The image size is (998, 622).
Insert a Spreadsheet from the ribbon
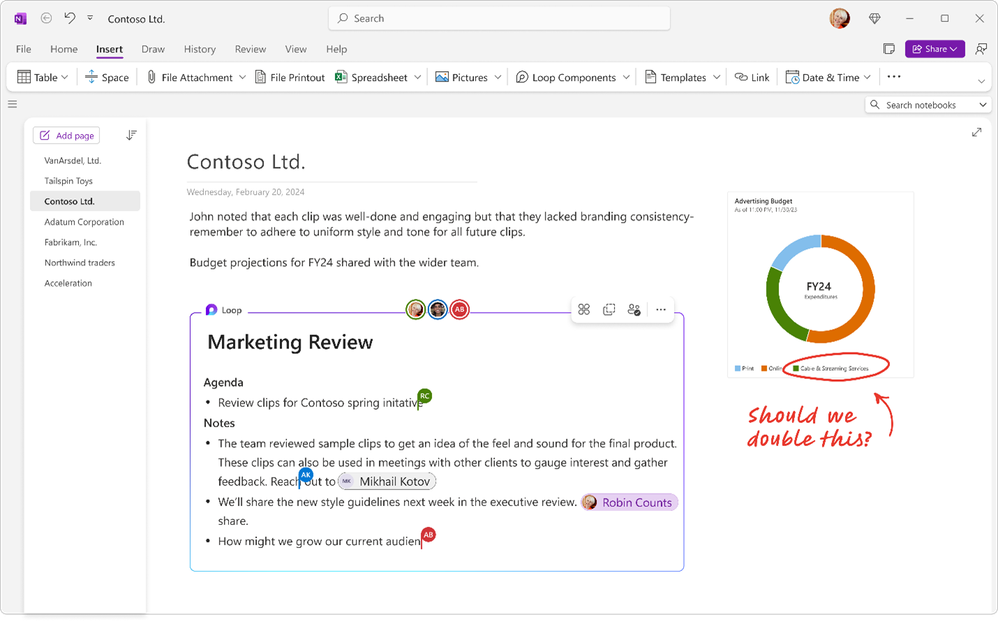(372, 77)
